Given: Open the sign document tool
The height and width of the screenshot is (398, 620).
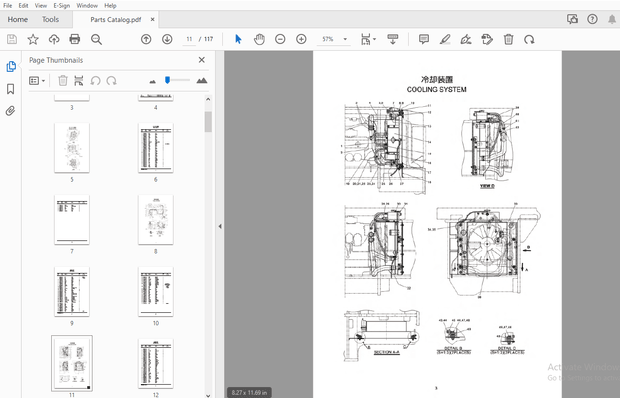Looking at the screenshot, I should pos(466,39).
